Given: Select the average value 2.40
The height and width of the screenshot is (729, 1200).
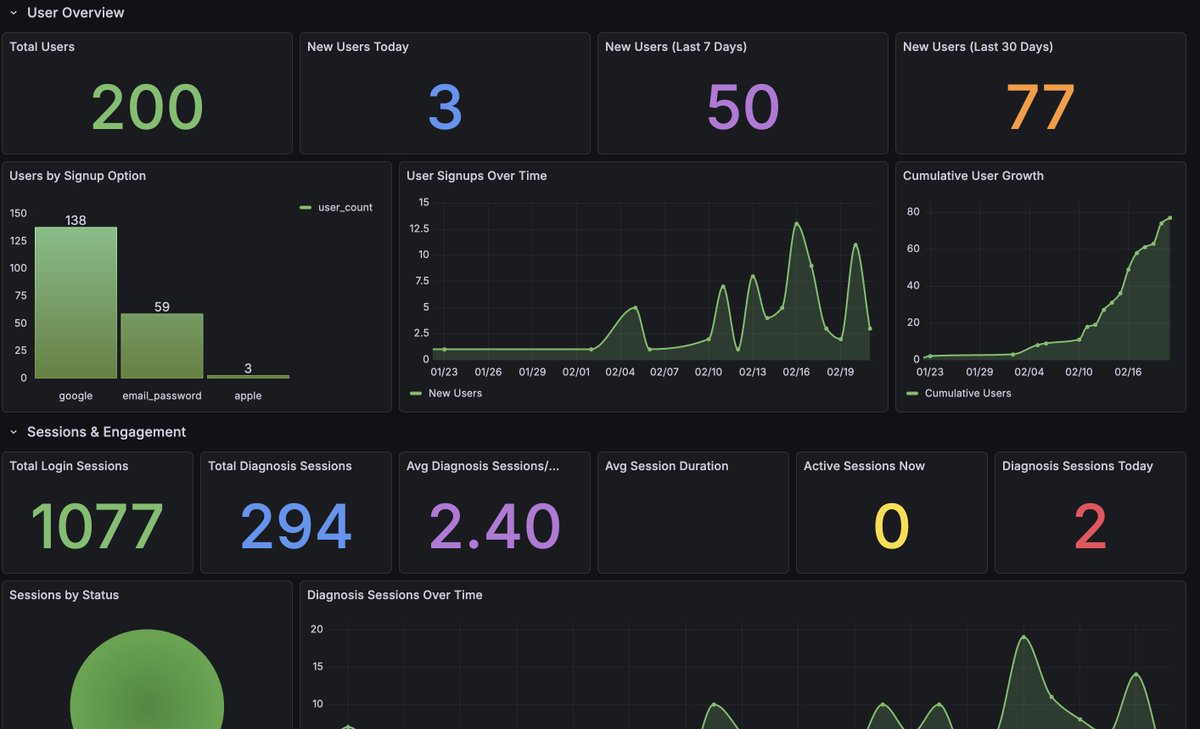Looking at the screenshot, I should [495, 526].
